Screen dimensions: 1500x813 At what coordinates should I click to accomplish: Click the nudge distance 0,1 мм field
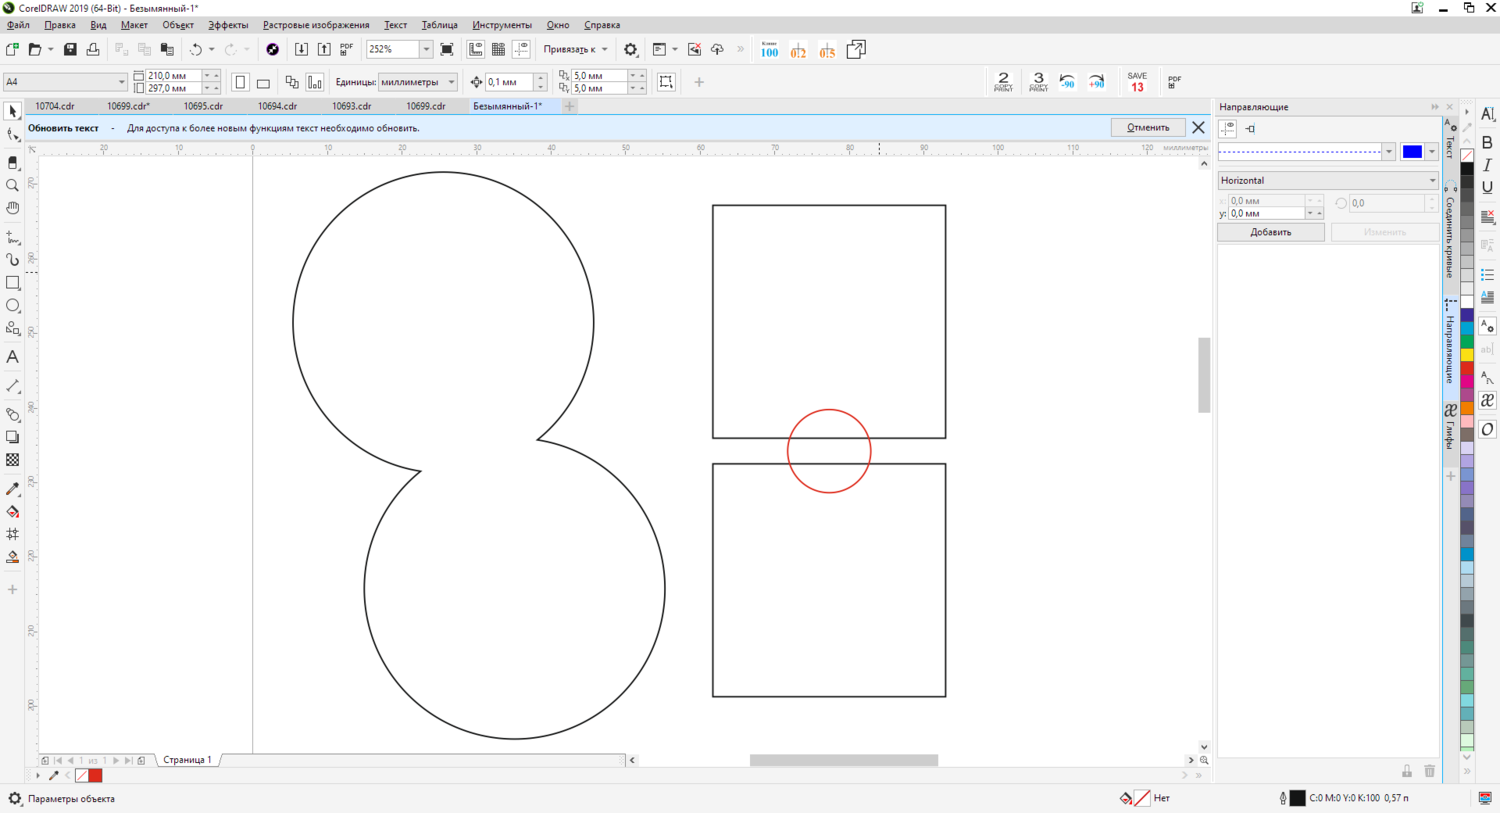click(x=509, y=82)
